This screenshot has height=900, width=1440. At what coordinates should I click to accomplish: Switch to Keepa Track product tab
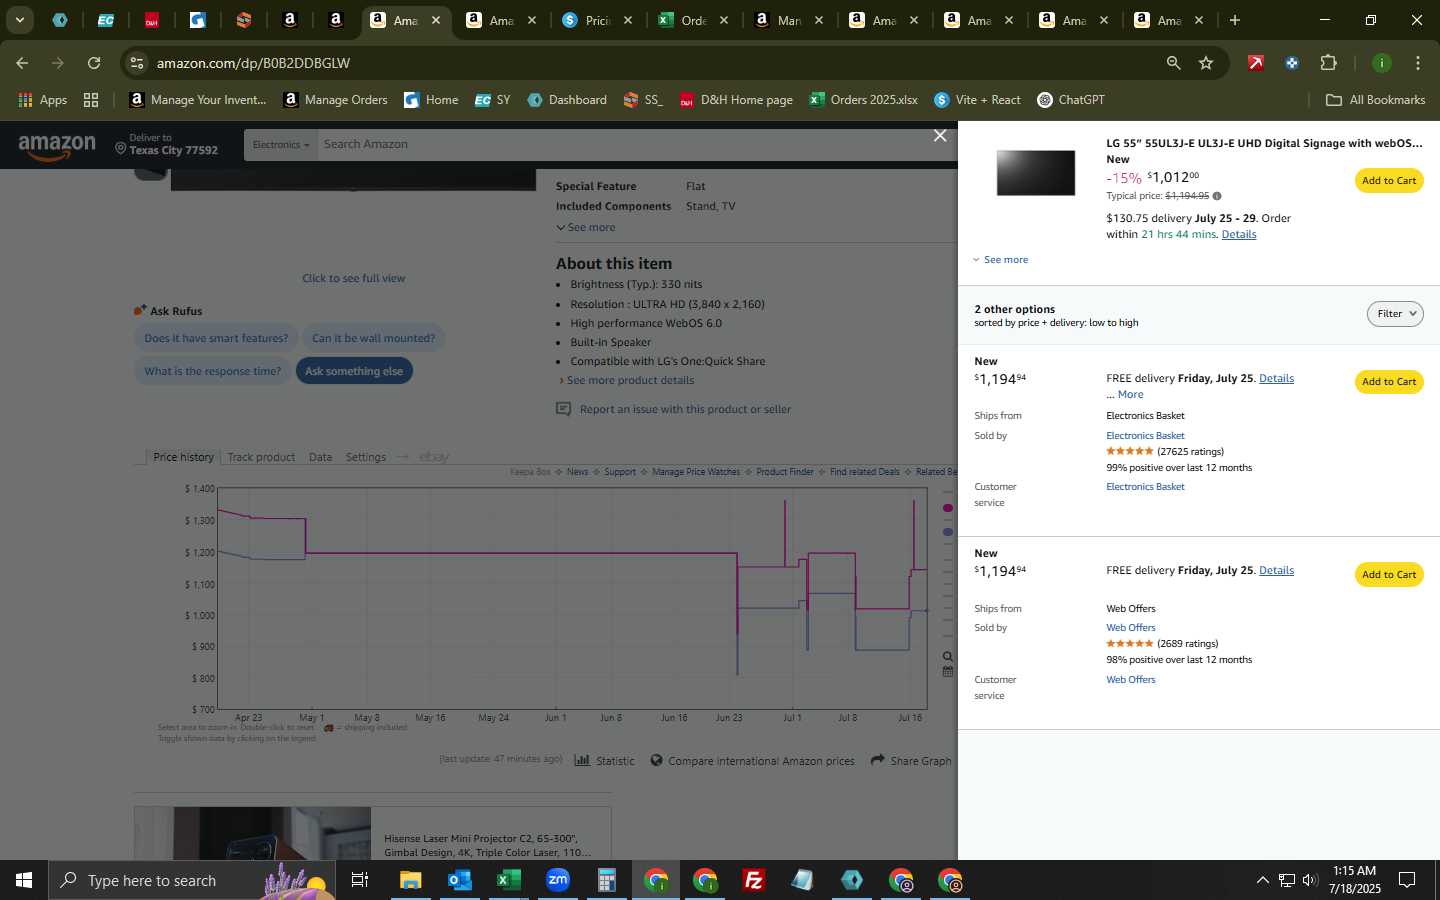point(261,457)
